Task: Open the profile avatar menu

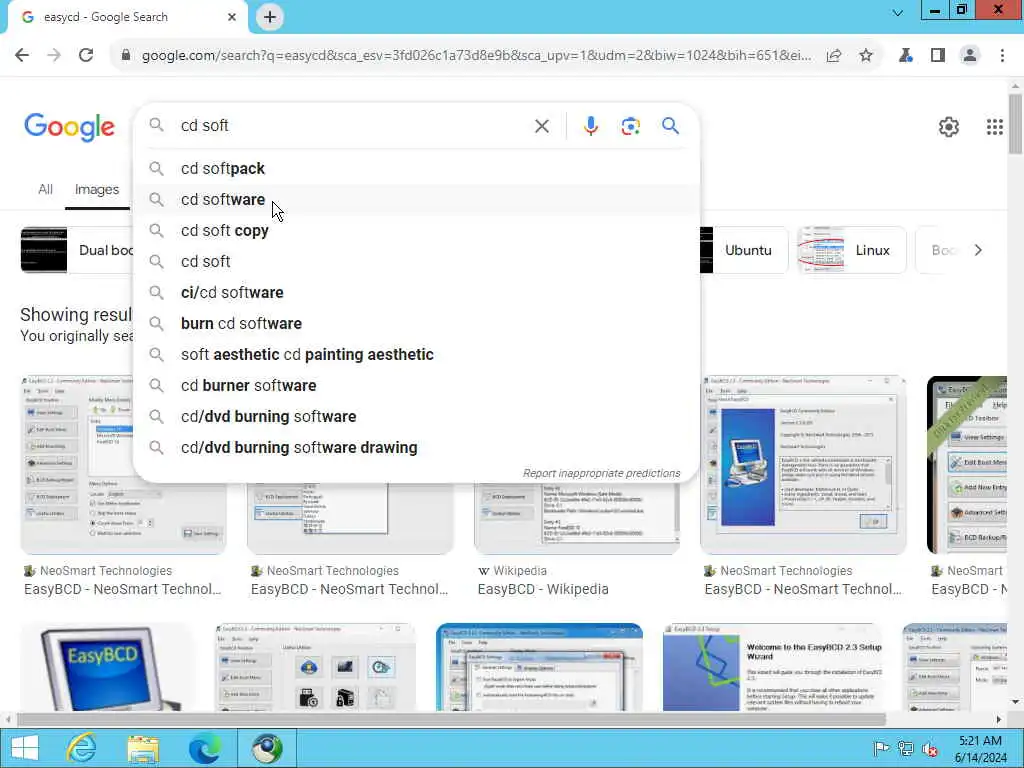Action: [x=970, y=56]
